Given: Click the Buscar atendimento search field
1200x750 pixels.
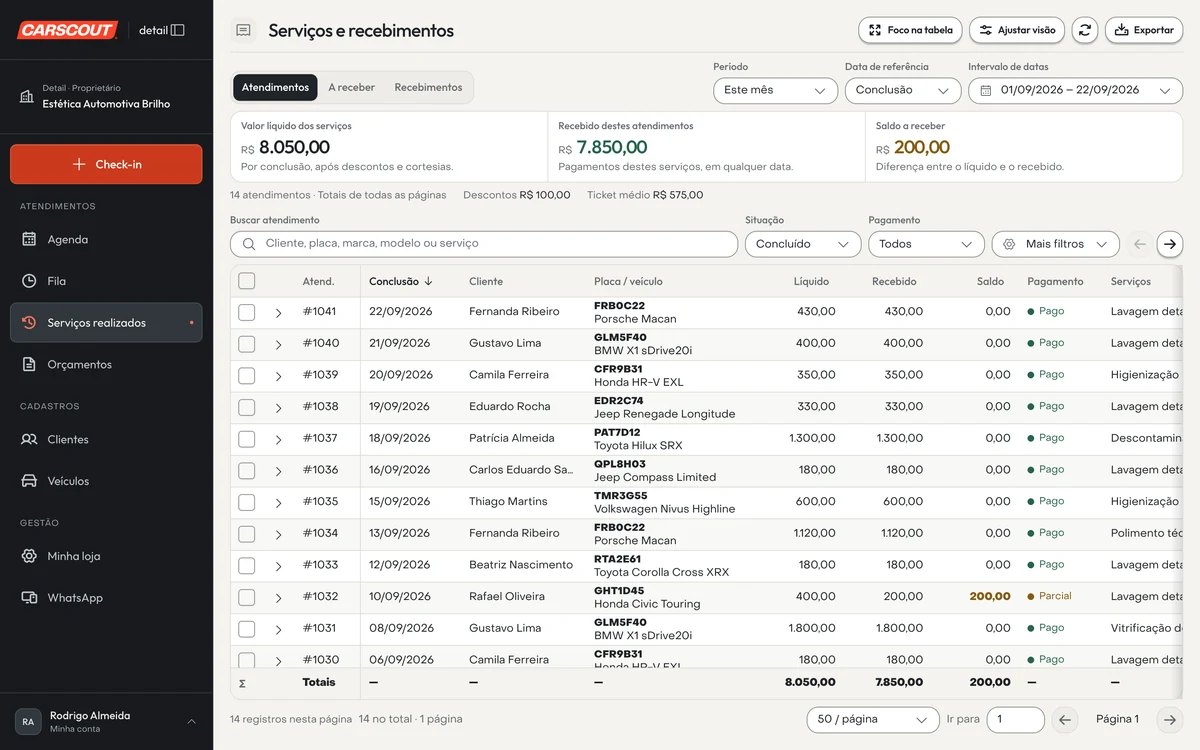Looking at the screenshot, I should tap(484, 244).
